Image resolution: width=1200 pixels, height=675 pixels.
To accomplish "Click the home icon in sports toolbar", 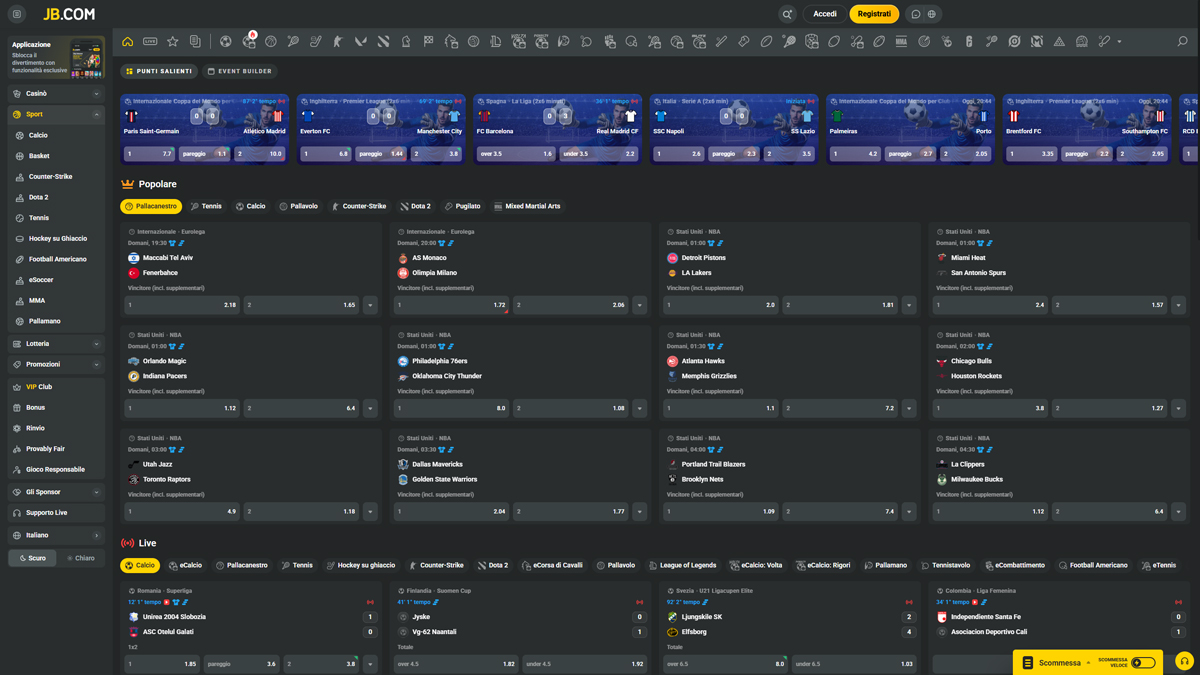I will coord(127,42).
